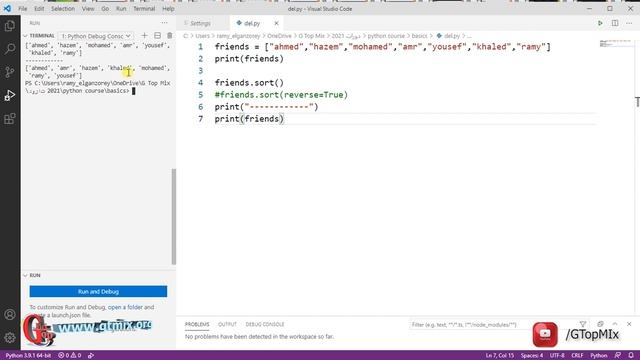Open the Accounts menu icon
This screenshot has width=640, height=360.
(9, 314)
